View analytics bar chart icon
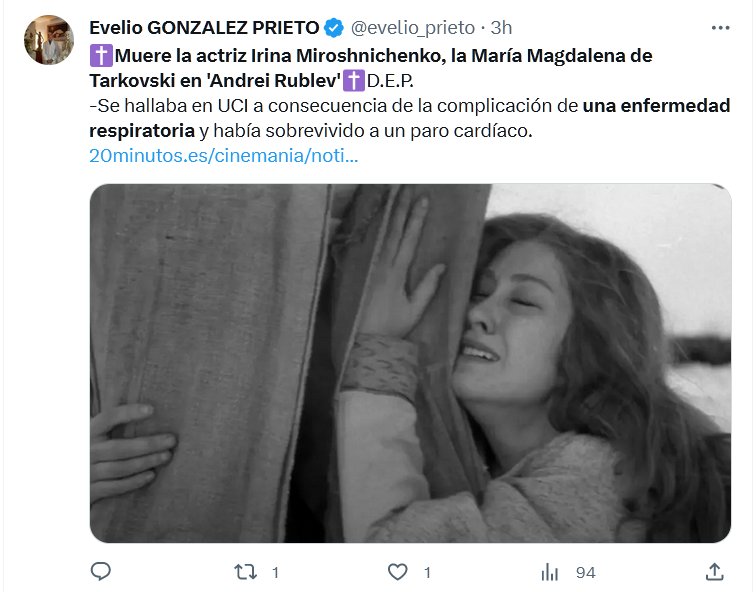 click(550, 572)
